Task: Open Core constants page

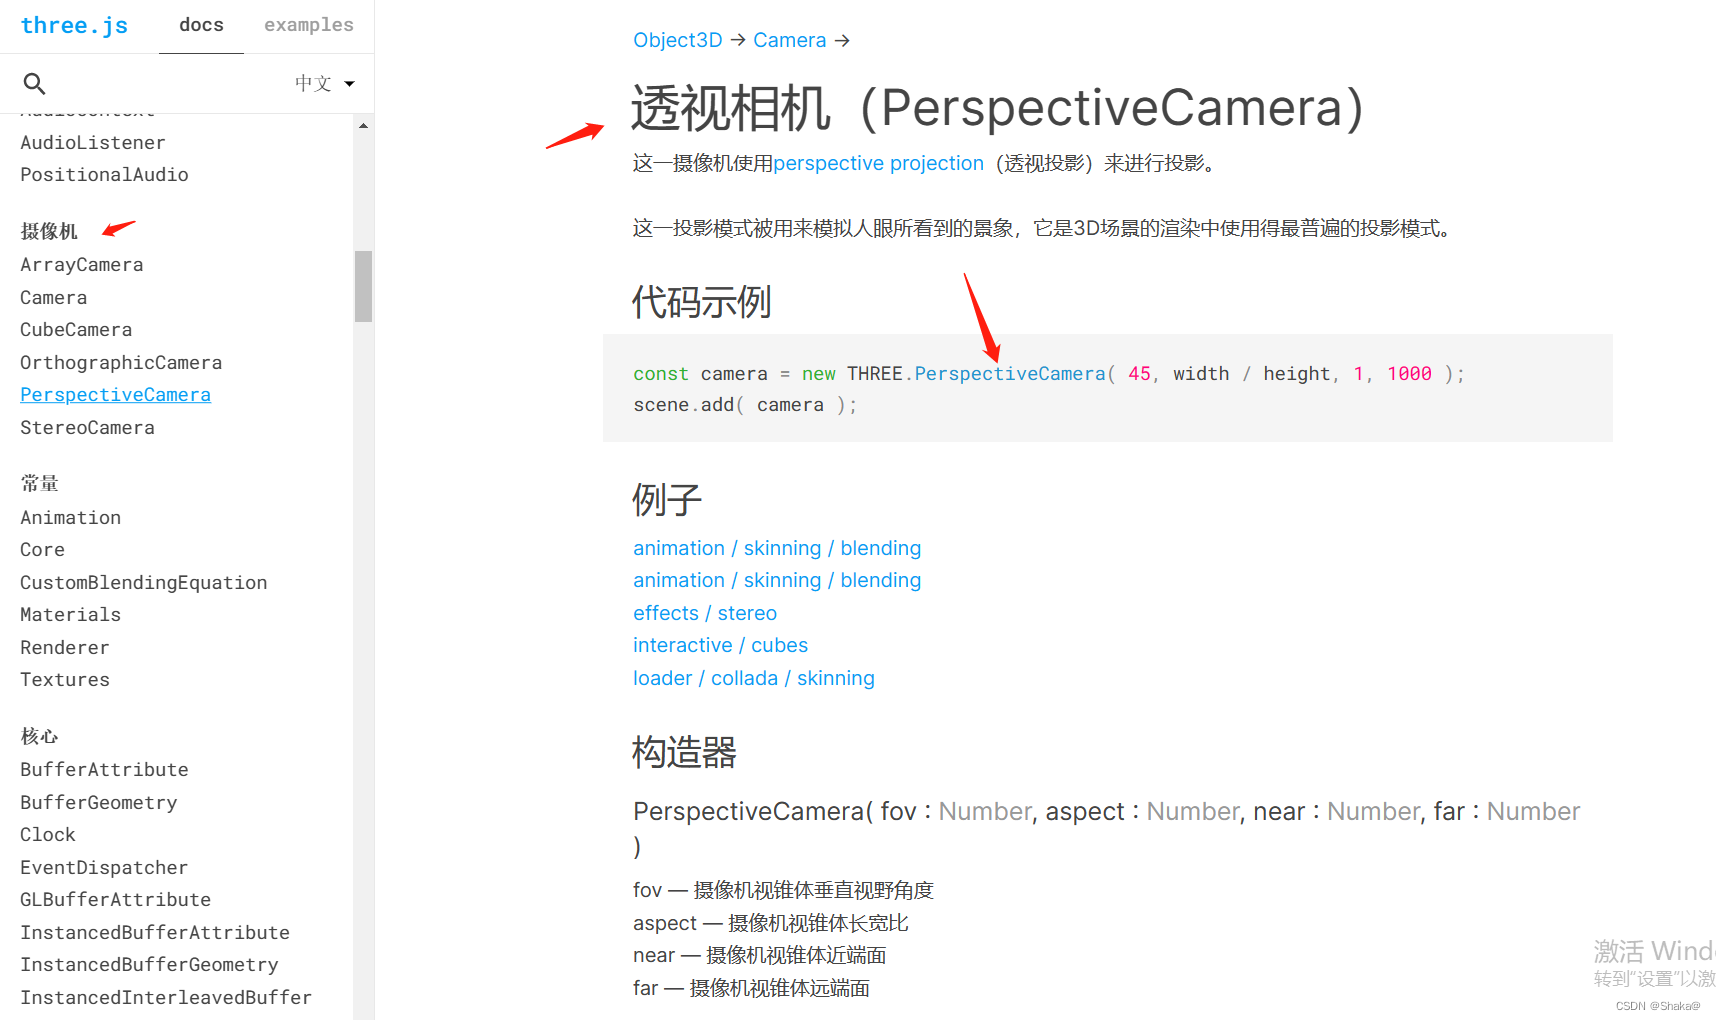Action: point(42,550)
